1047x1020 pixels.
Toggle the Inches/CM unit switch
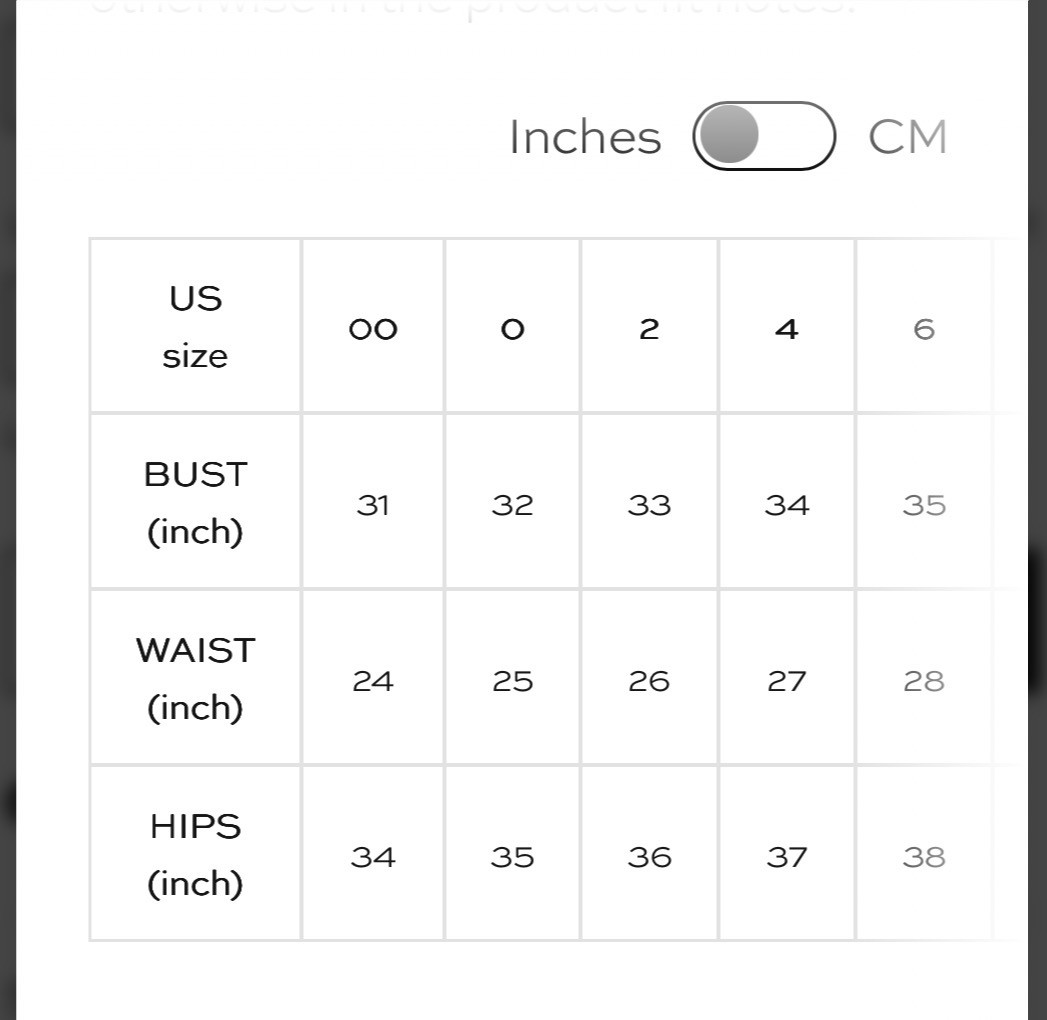764,136
